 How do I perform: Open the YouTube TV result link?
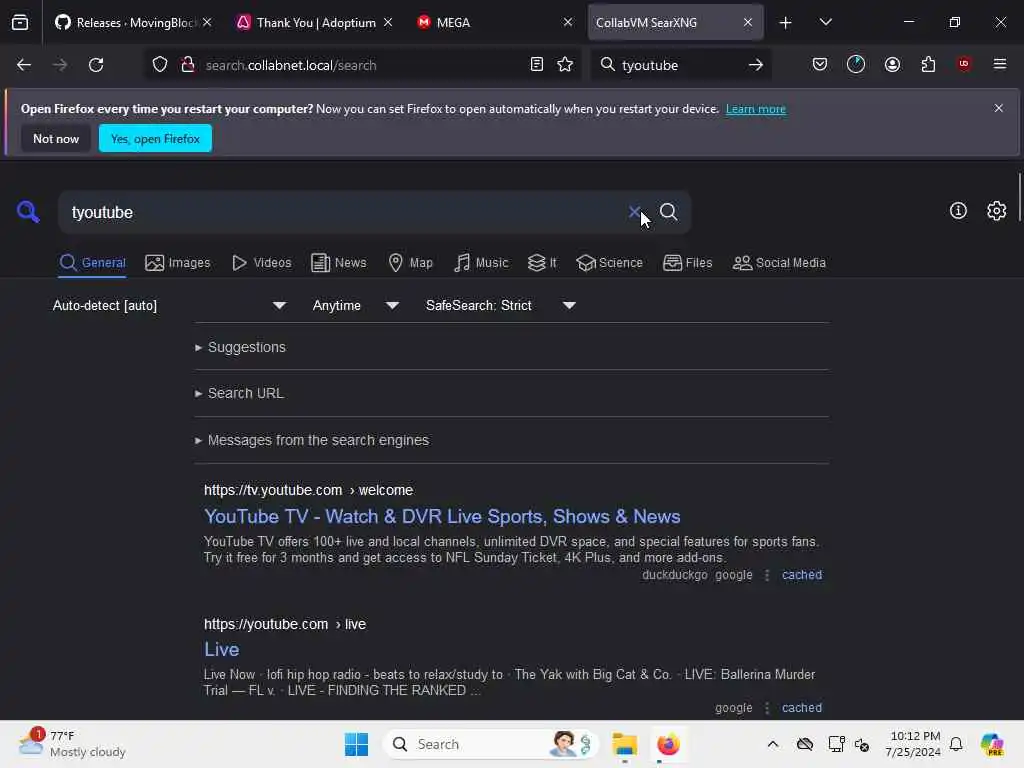pos(442,517)
